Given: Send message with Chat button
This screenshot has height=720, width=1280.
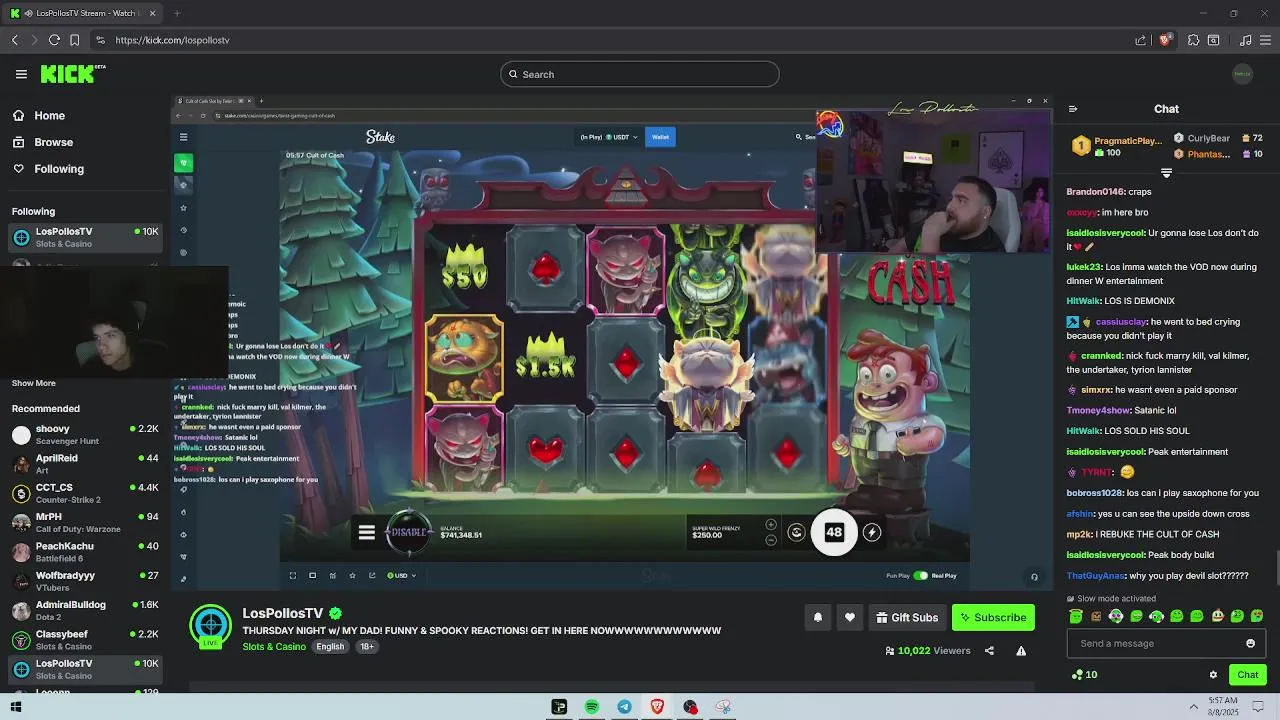Looking at the screenshot, I should coord(1247,675).
